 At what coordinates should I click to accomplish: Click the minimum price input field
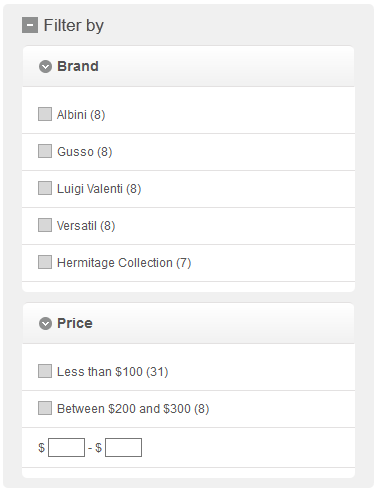coord(66,447)
